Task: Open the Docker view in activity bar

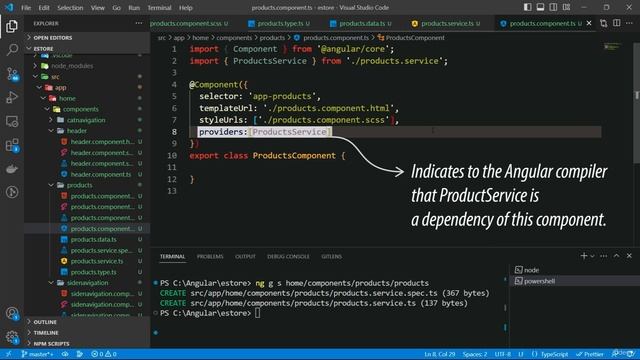Action: coord(12,169)
